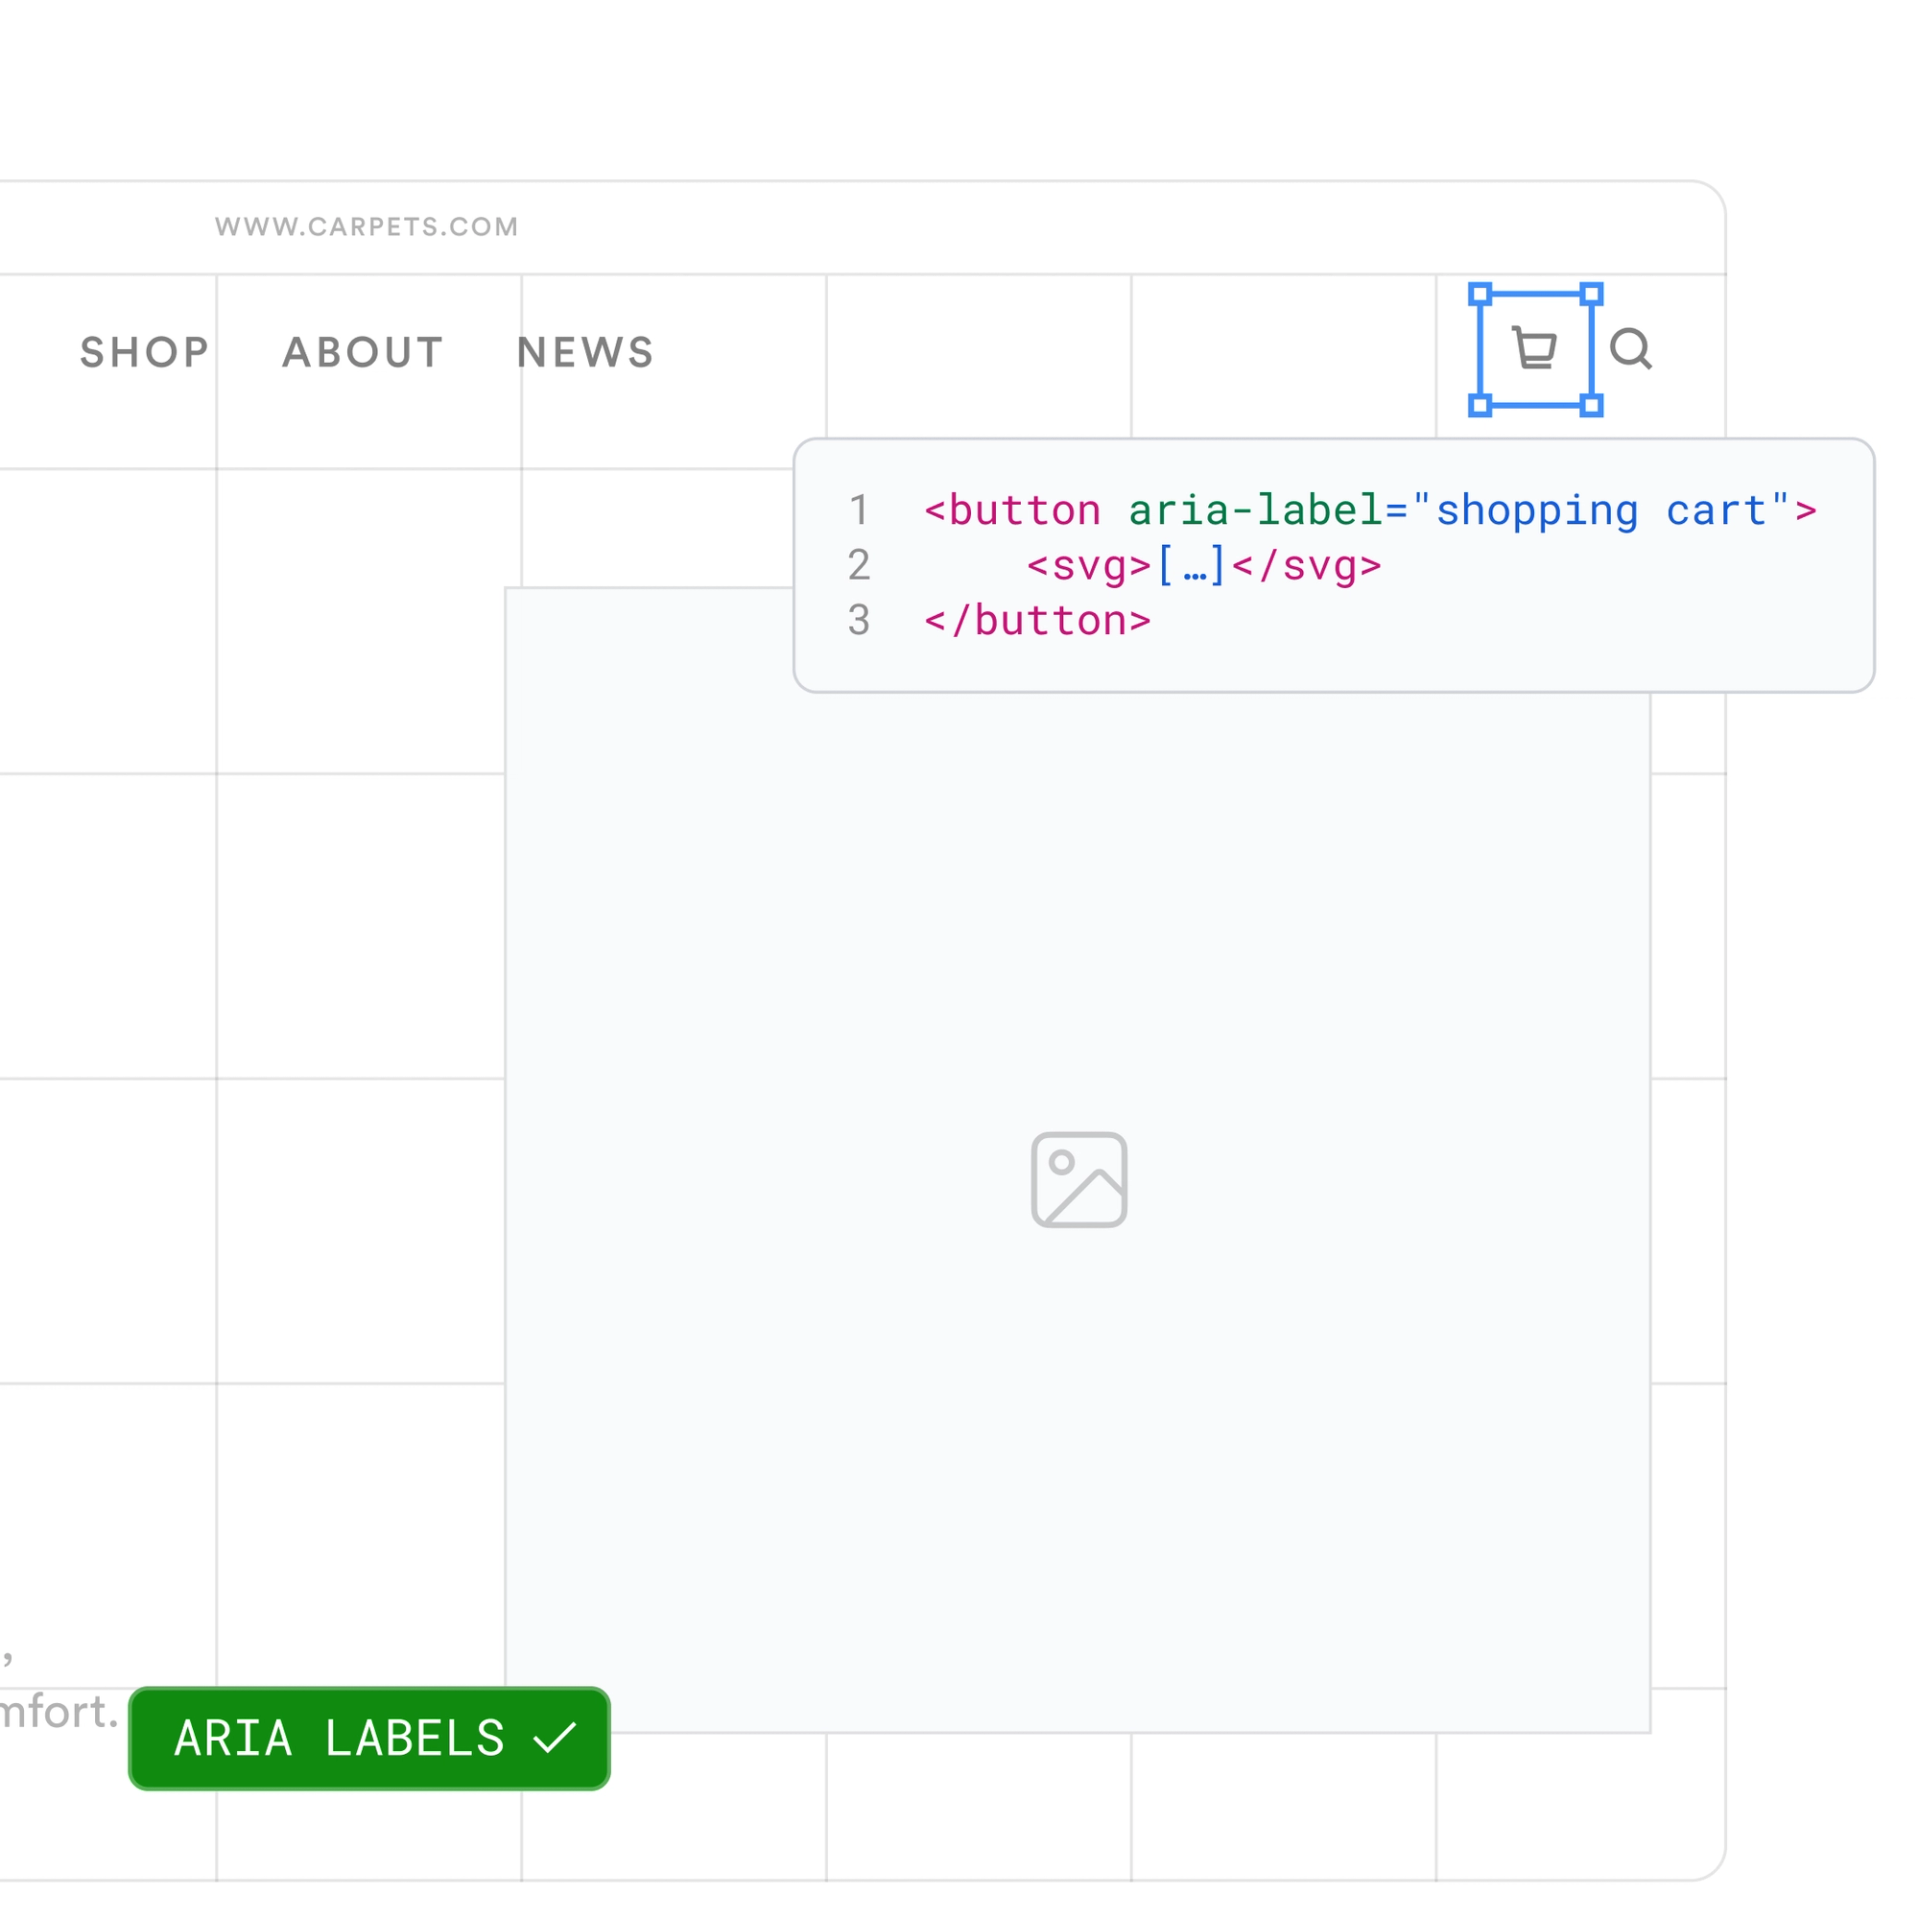Click the aria-label attribute in code line 1
Screen dimensions: 1919x1919
coord(1255,511)
